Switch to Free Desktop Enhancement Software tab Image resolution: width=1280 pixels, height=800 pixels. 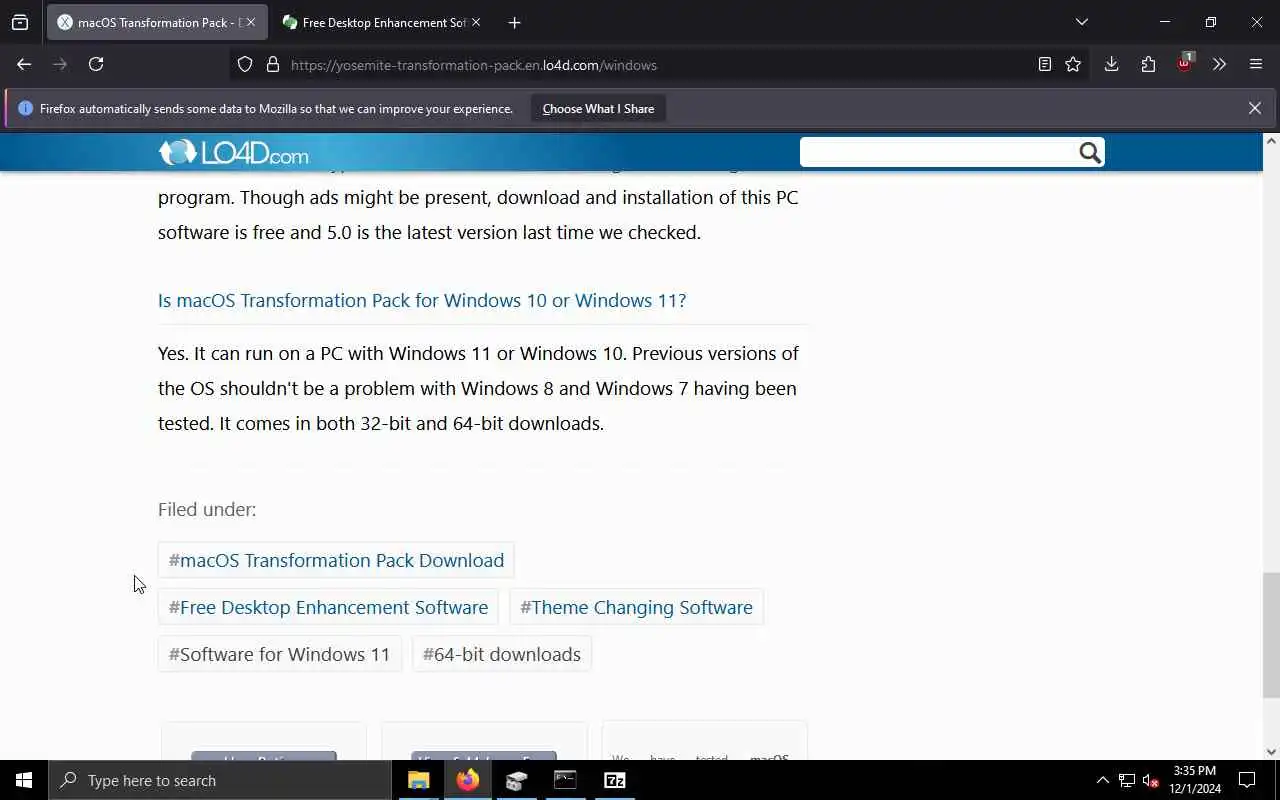tap(381, 22)
